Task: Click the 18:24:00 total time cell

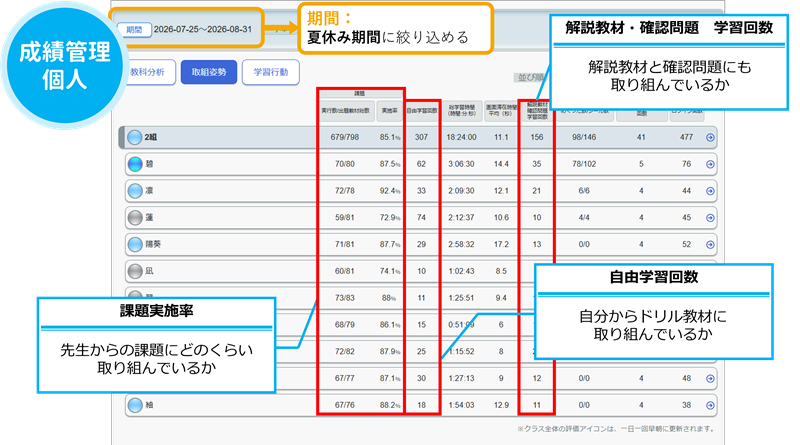Action: [x=461, y=137]
